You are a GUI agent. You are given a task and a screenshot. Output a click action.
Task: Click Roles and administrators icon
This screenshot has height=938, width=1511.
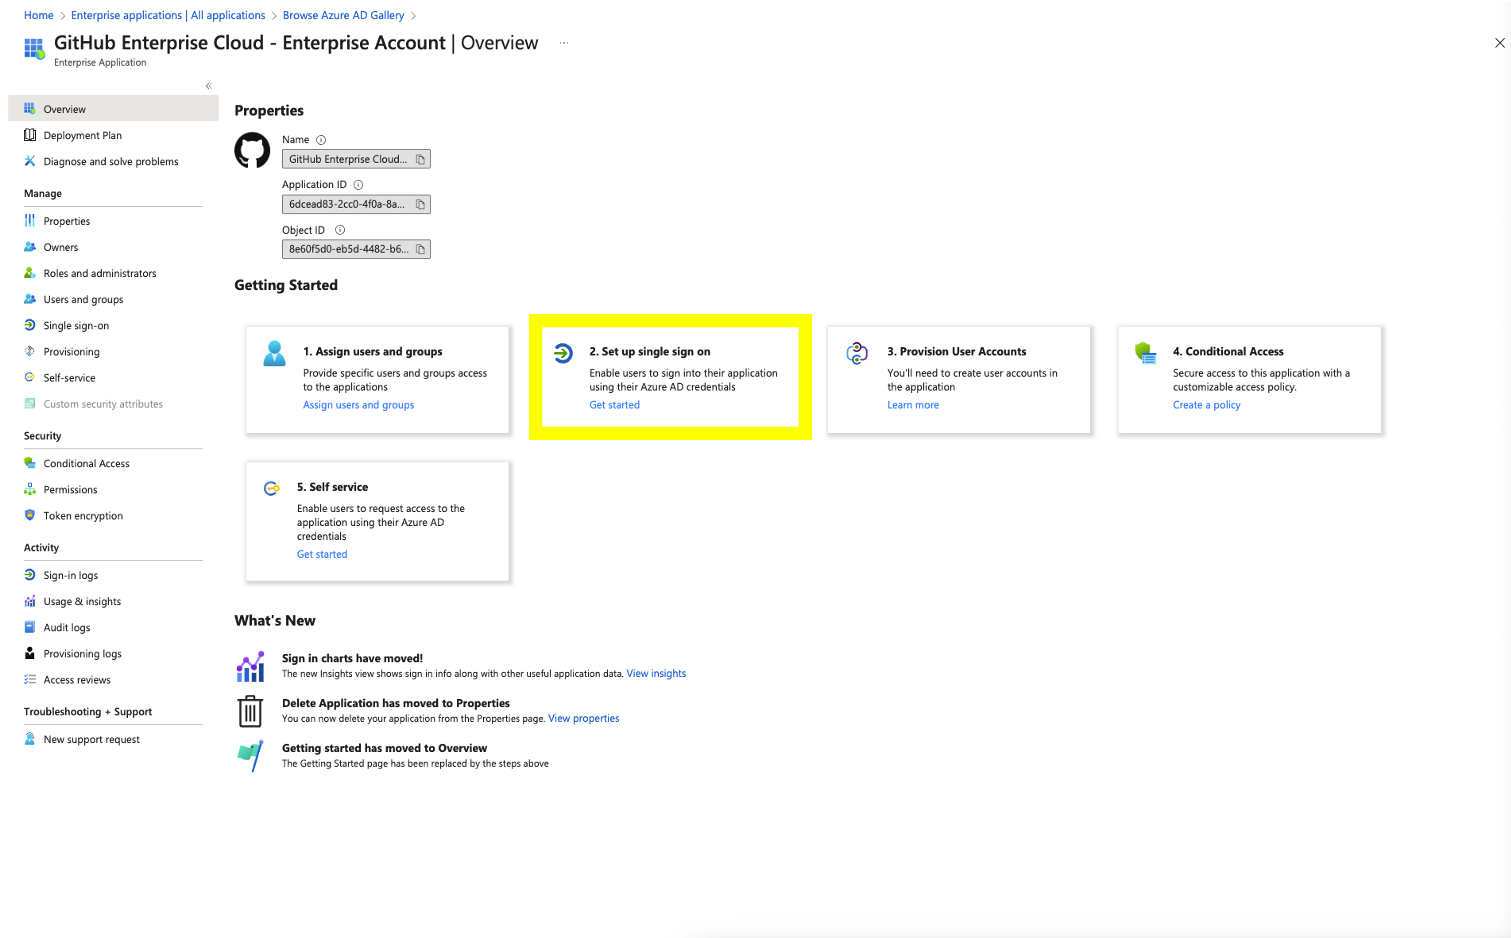pyautogui.click(x=30, y=273)
